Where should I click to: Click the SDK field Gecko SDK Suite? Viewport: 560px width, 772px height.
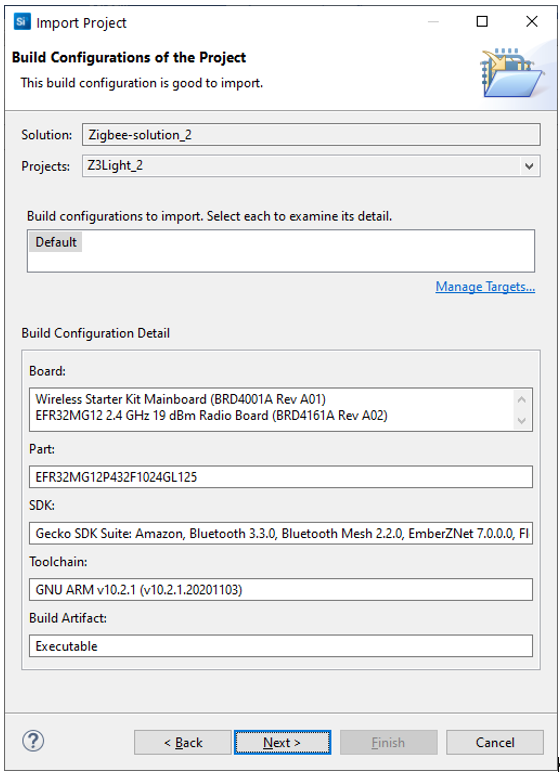pos(281,533)
